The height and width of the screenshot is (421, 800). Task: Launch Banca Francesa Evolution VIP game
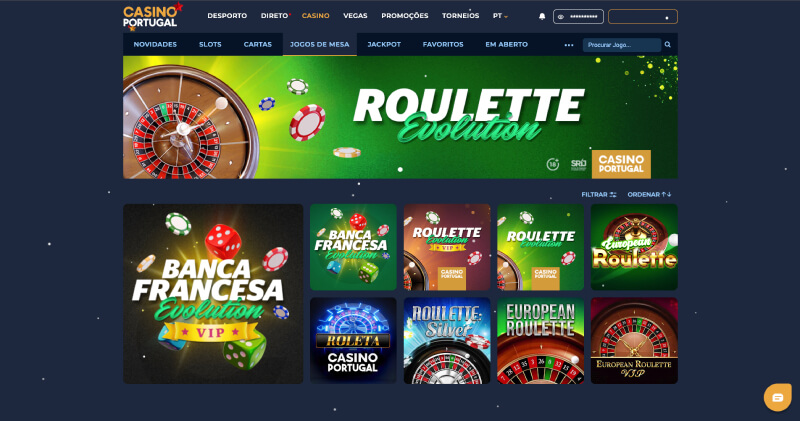point(213,294)
